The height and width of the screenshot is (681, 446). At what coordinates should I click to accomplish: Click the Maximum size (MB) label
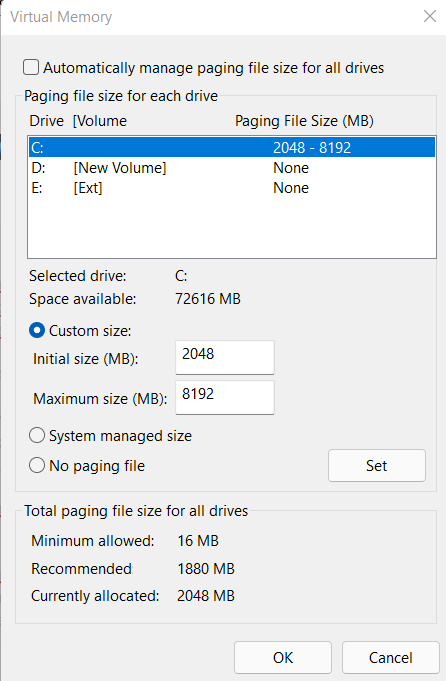100,399
